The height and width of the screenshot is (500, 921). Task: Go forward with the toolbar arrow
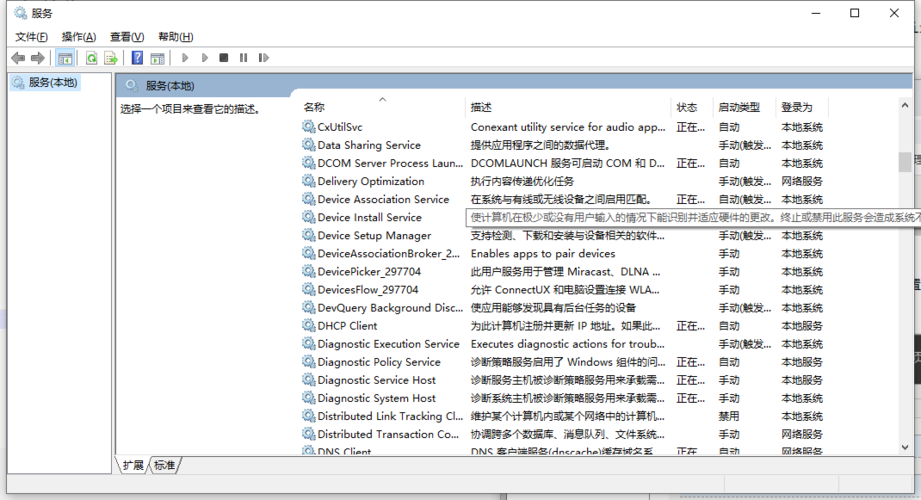click(38, 58)
